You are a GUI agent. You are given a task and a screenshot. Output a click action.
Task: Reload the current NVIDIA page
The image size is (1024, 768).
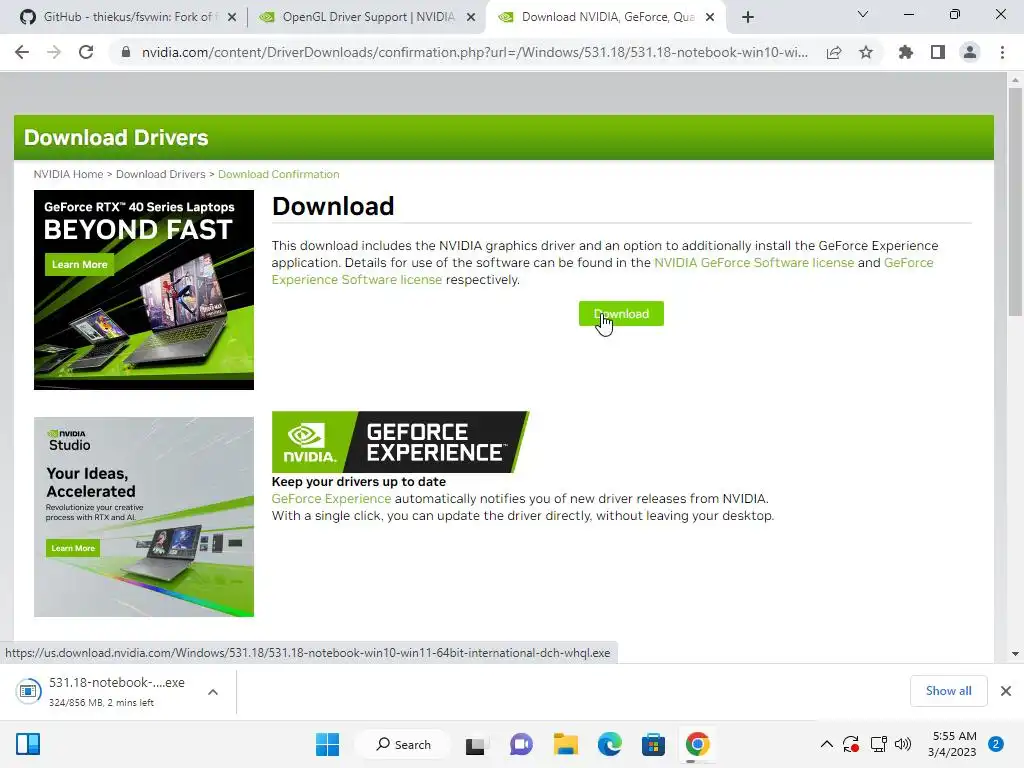[86, 52]
